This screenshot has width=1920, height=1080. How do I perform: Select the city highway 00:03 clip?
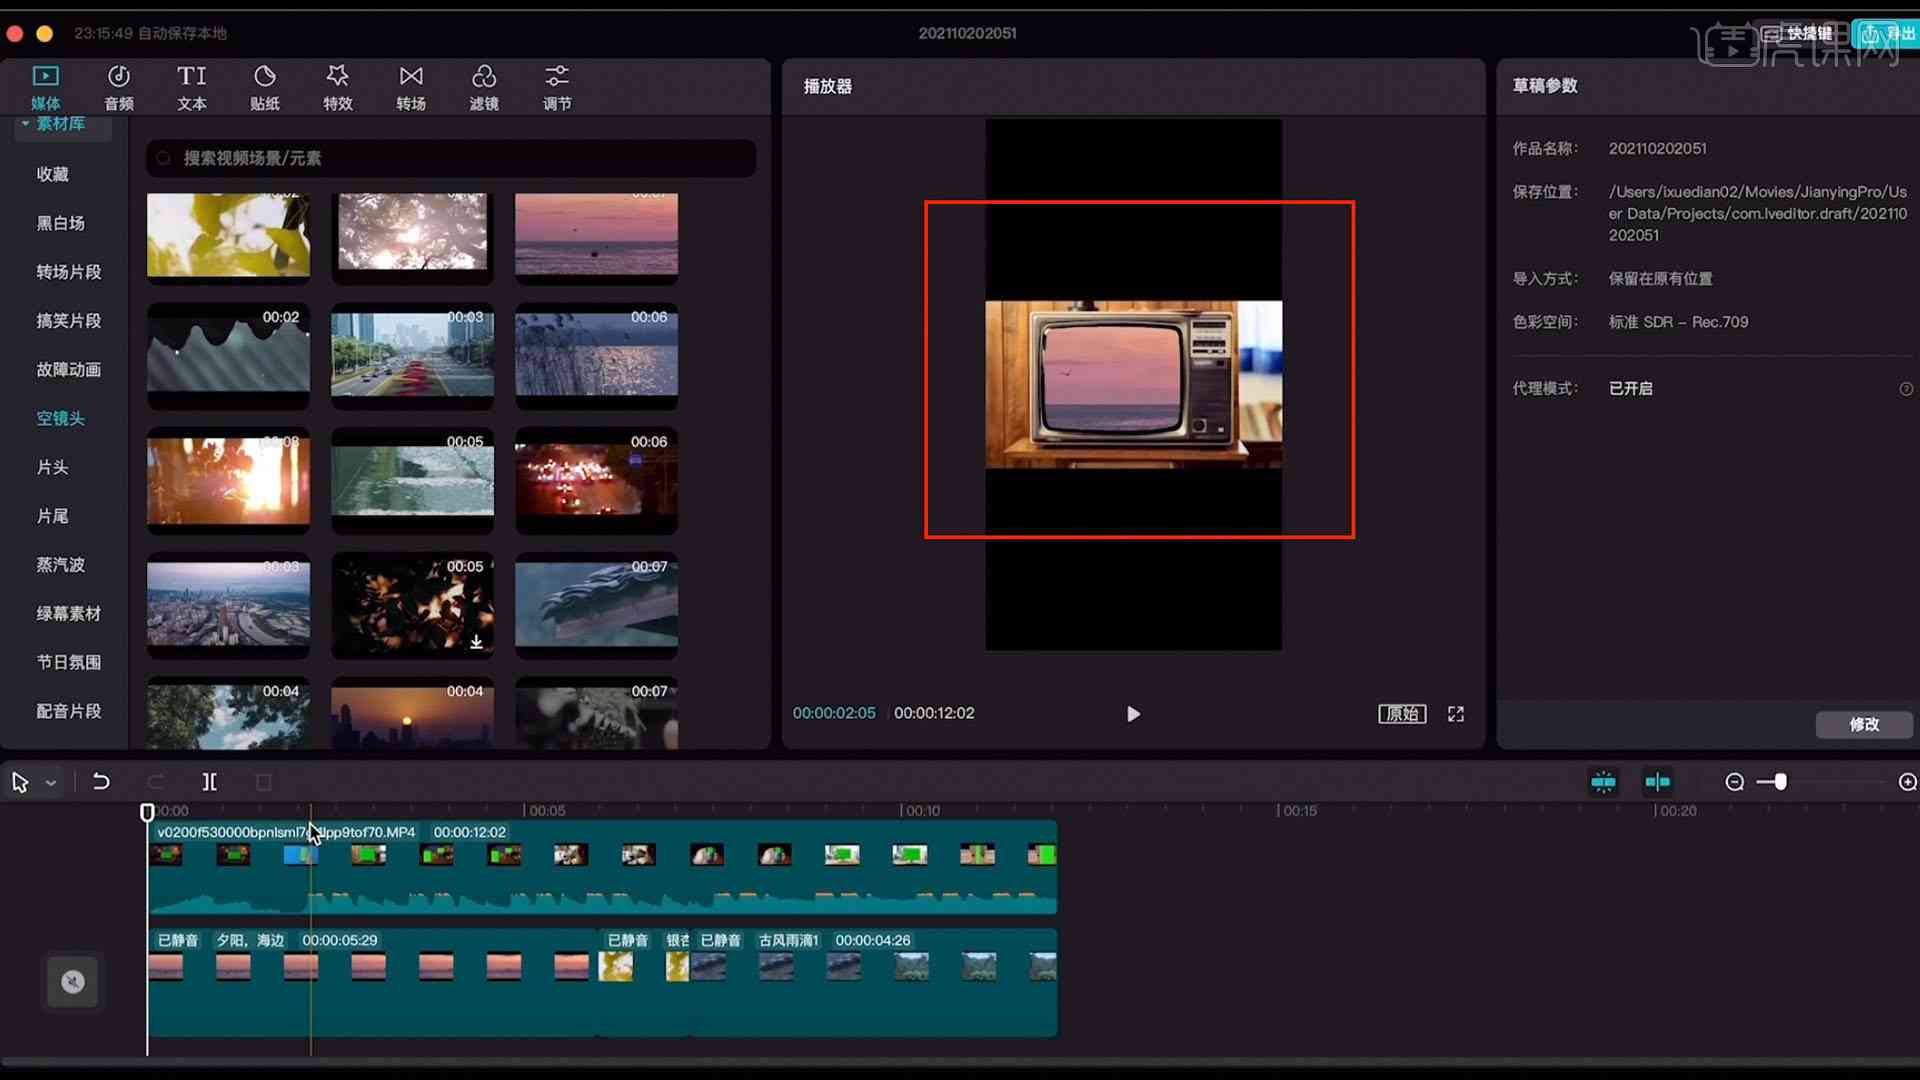[412, 355]
